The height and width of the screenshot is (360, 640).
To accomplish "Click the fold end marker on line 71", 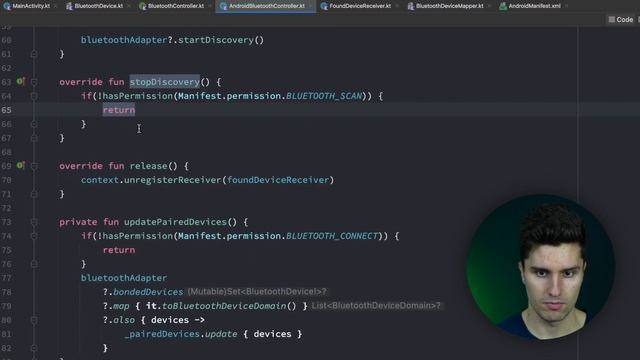I will coord(34,194).
